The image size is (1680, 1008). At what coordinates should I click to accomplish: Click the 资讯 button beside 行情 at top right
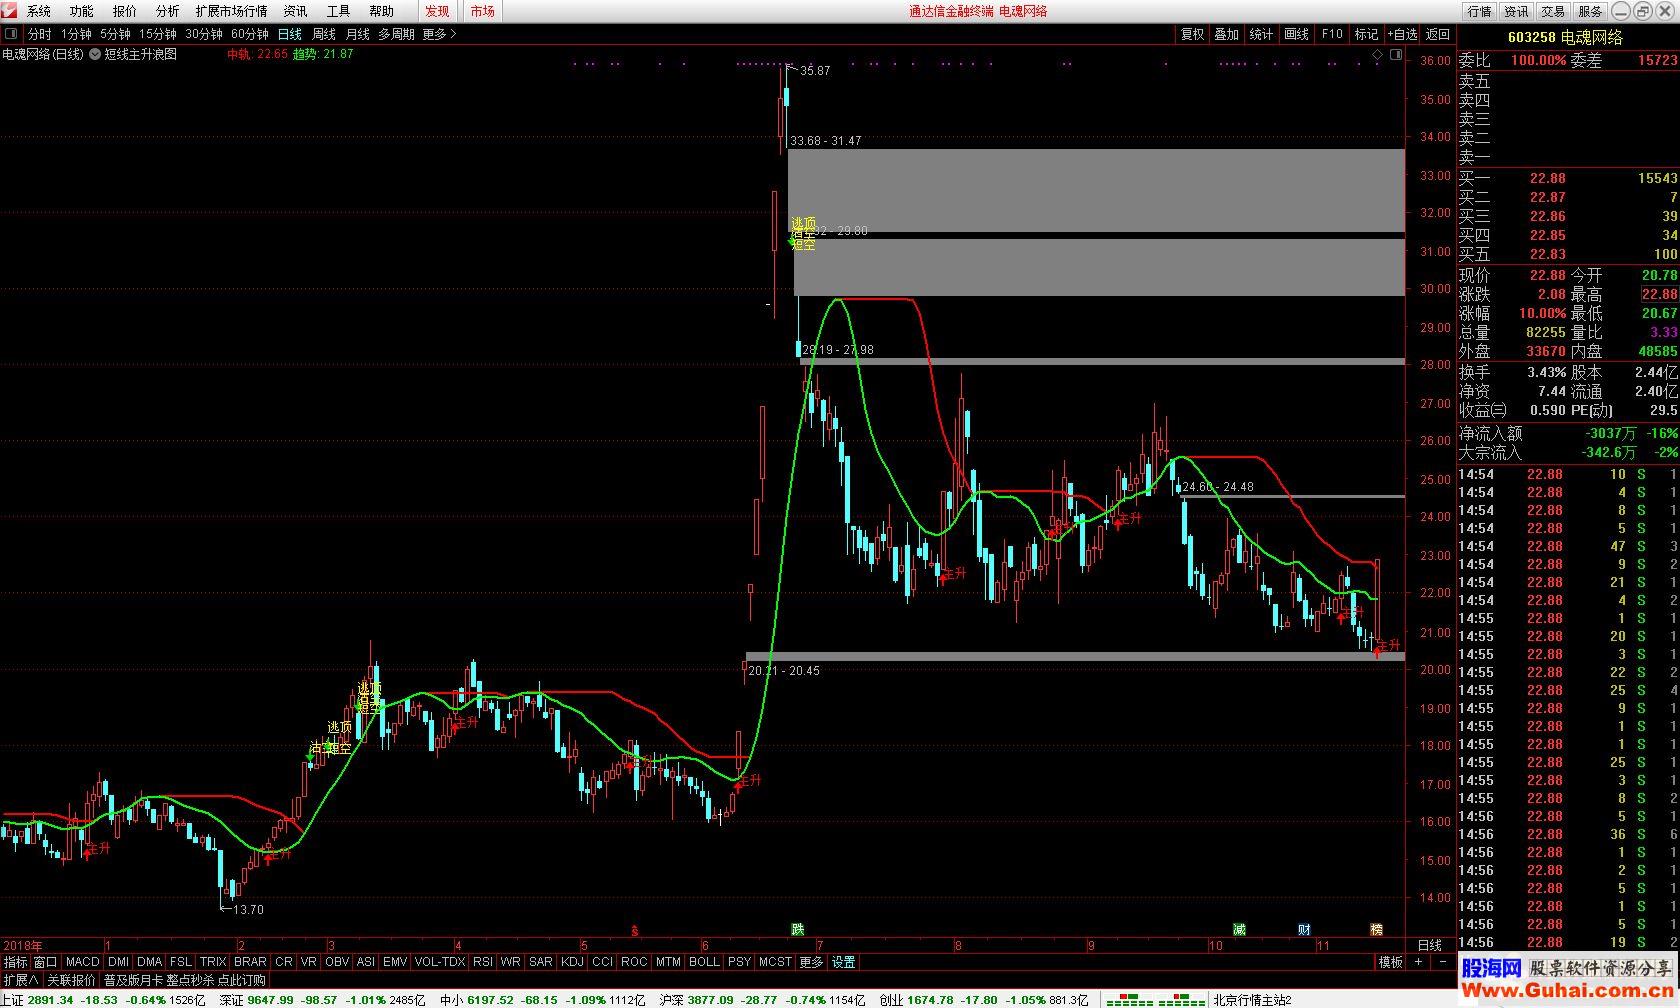(1517, 11)
